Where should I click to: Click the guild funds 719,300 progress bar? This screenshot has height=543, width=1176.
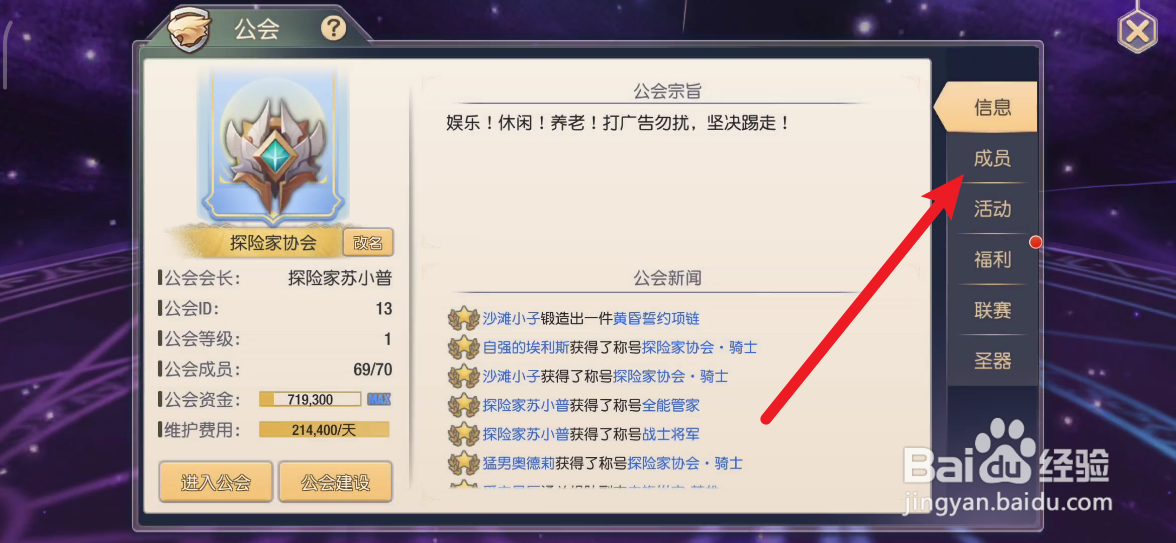[x=310, y=399]
